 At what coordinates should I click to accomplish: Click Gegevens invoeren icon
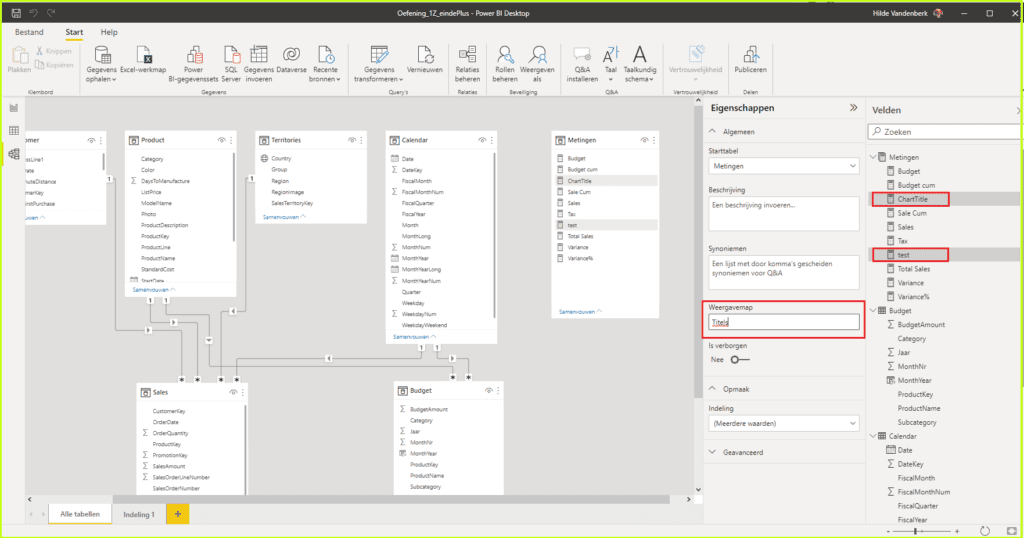click(x=259, y=64)
